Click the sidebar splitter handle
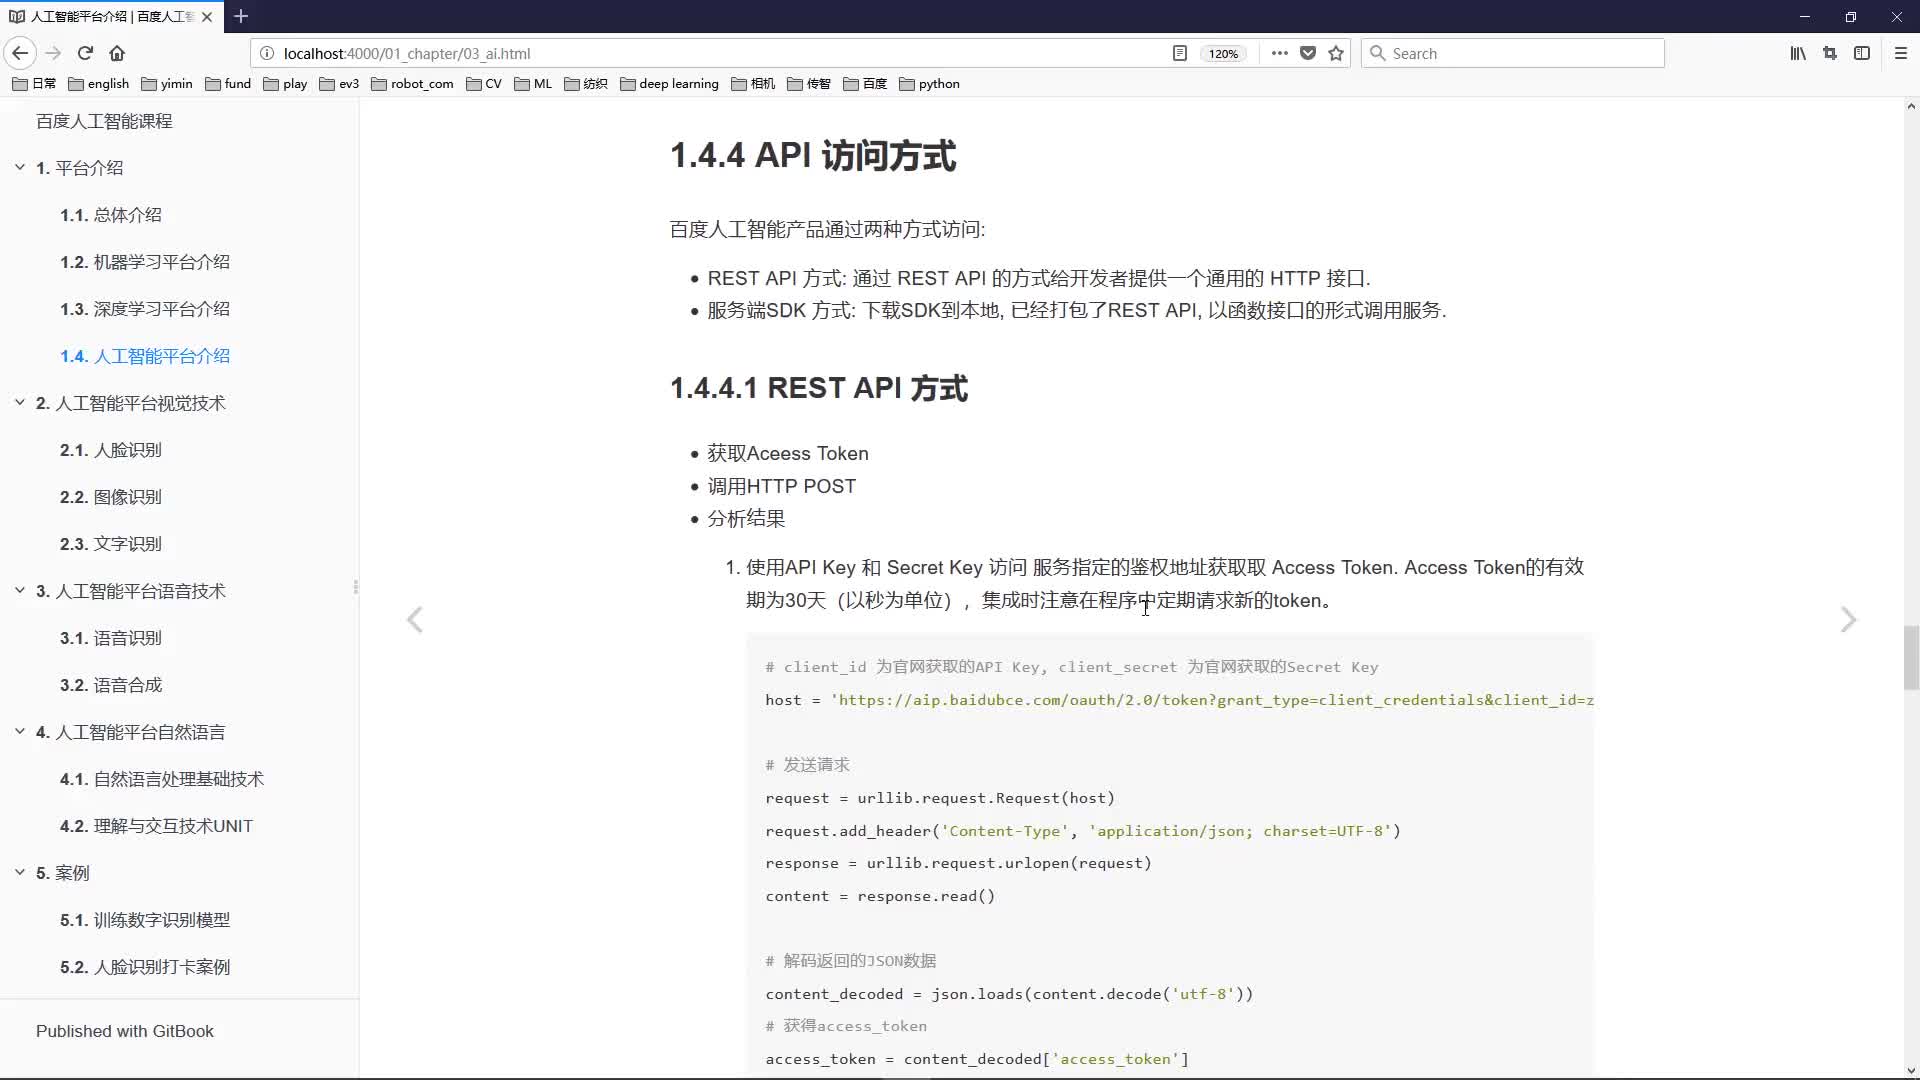The width and height of the screenshot is (1920, 1080). (355, 588)
